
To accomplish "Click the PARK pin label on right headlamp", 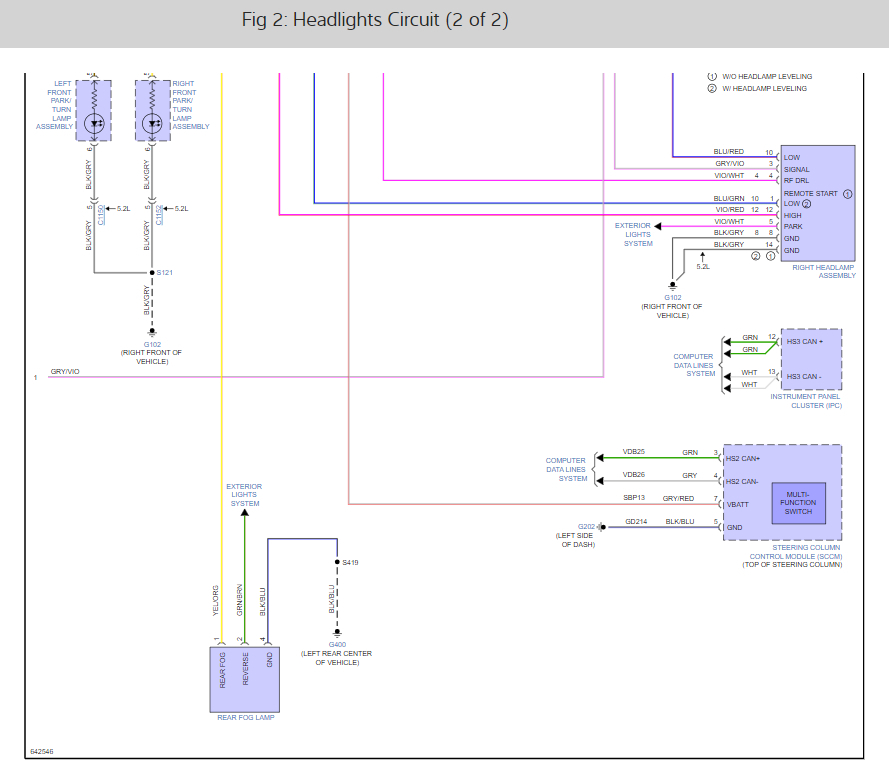I will pos(793,227).
